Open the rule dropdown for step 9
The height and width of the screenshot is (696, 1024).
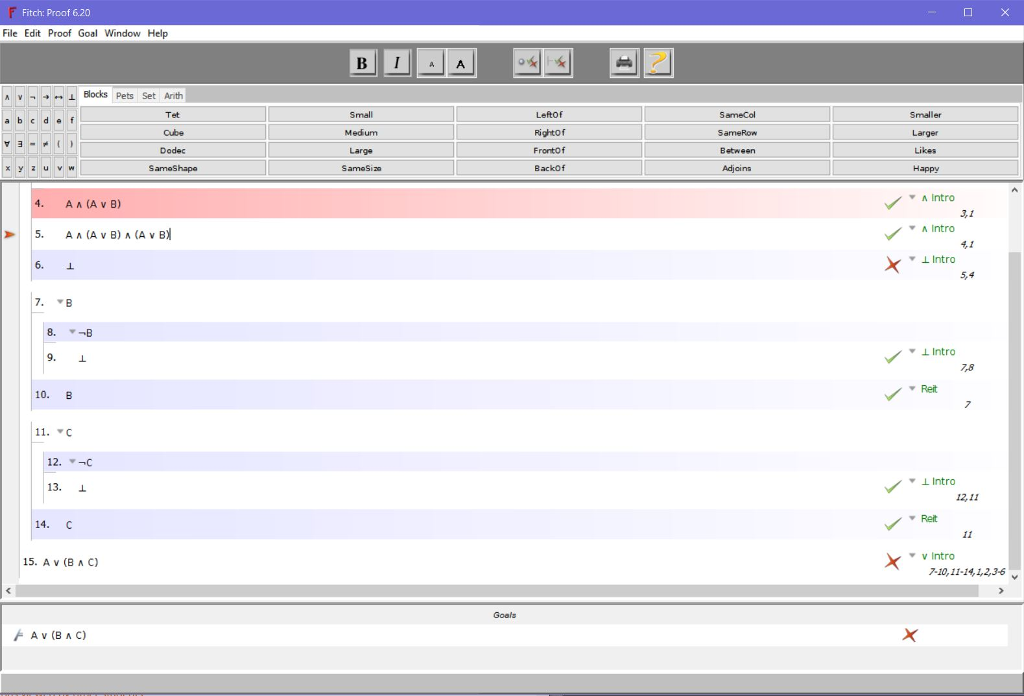(x=912, y=351)
